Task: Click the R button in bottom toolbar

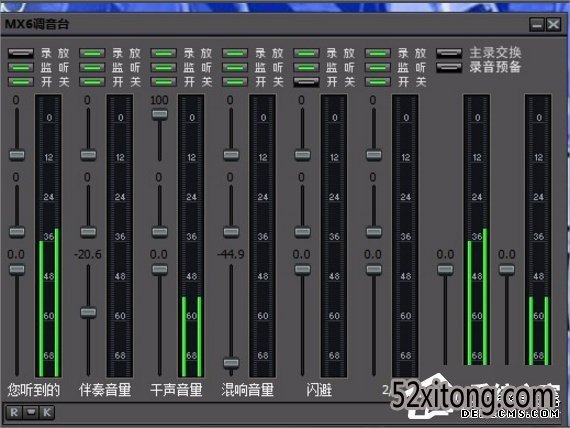Action: pos(14,412)
